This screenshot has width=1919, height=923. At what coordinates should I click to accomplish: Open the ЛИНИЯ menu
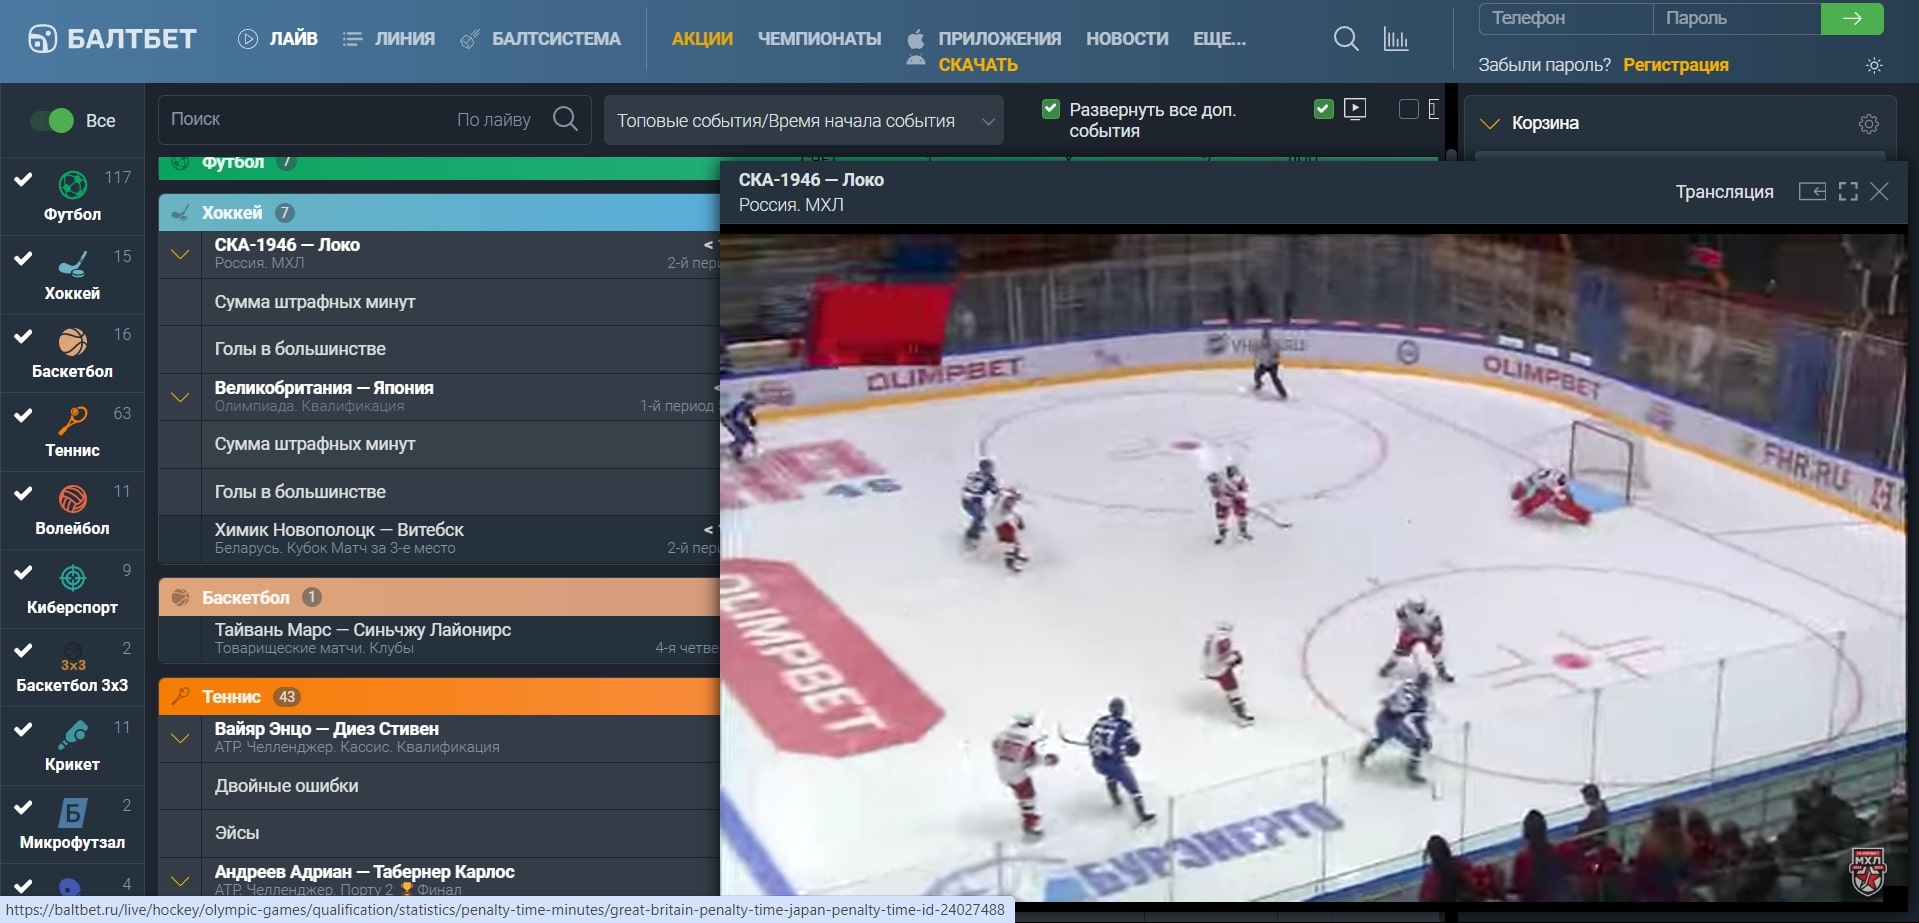[389, 39]
